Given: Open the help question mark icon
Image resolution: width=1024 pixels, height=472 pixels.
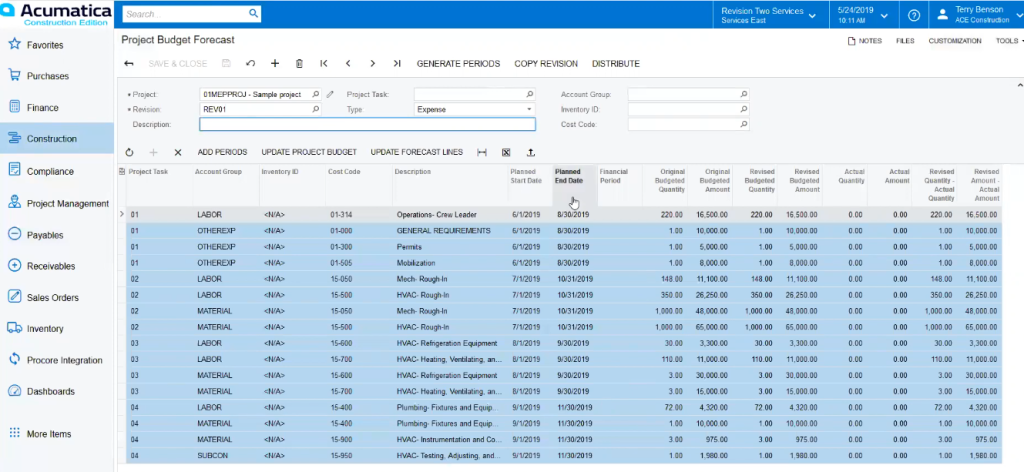Looking at the screenshot, I should (x=913, y=15).
